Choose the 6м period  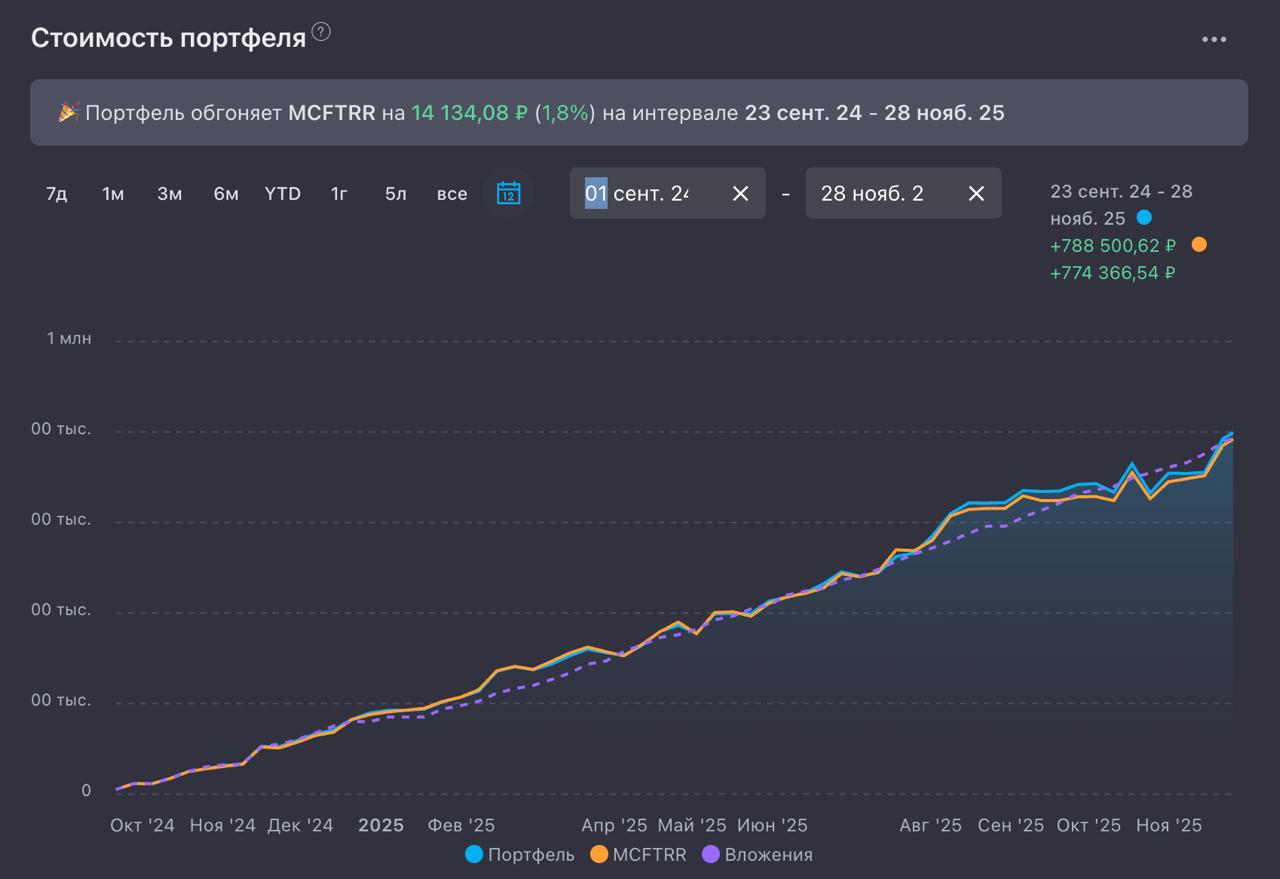pyautogui.click(x=226, y=194)
